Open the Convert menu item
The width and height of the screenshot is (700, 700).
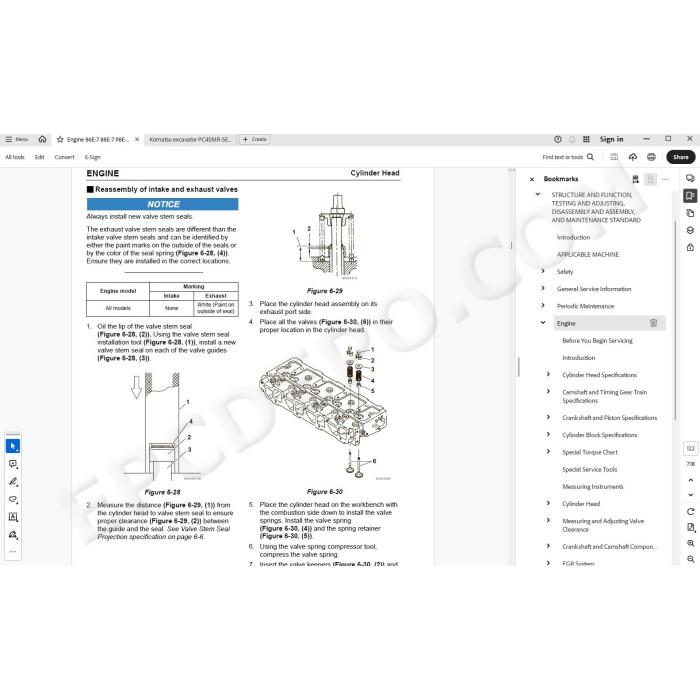(64, 157)
